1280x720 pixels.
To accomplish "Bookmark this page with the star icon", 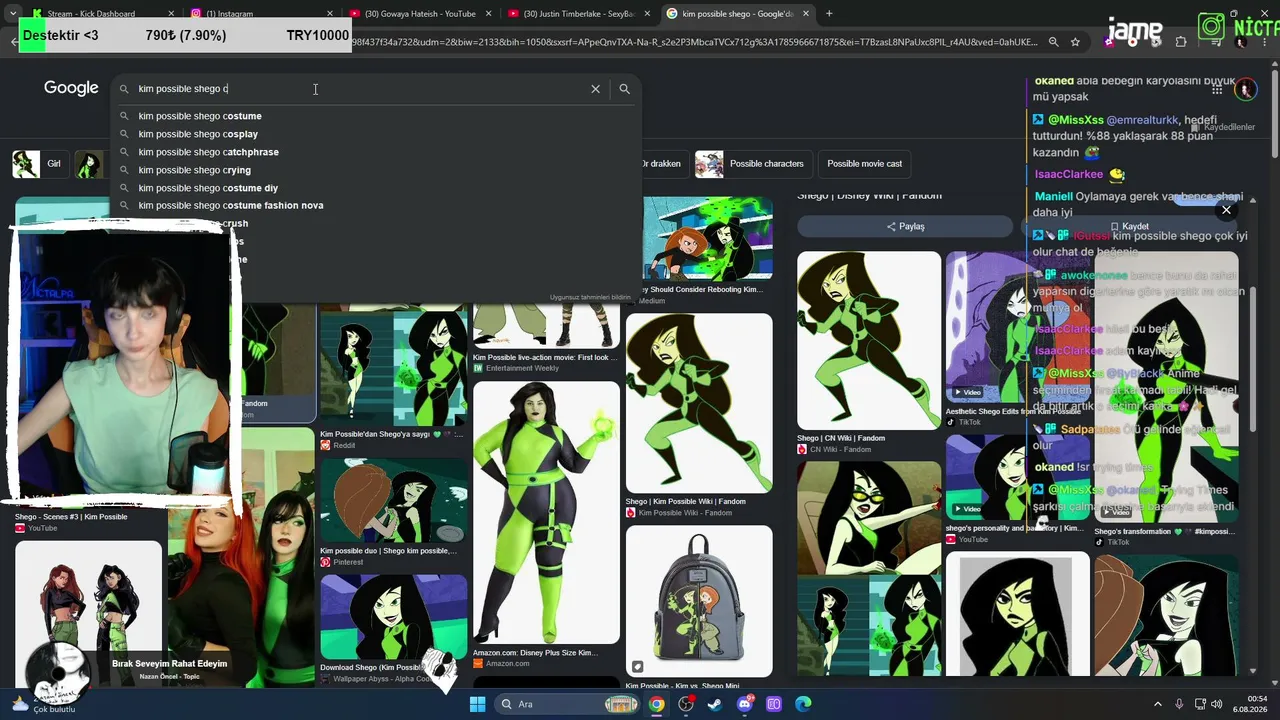I will [x=1075, y=42].
